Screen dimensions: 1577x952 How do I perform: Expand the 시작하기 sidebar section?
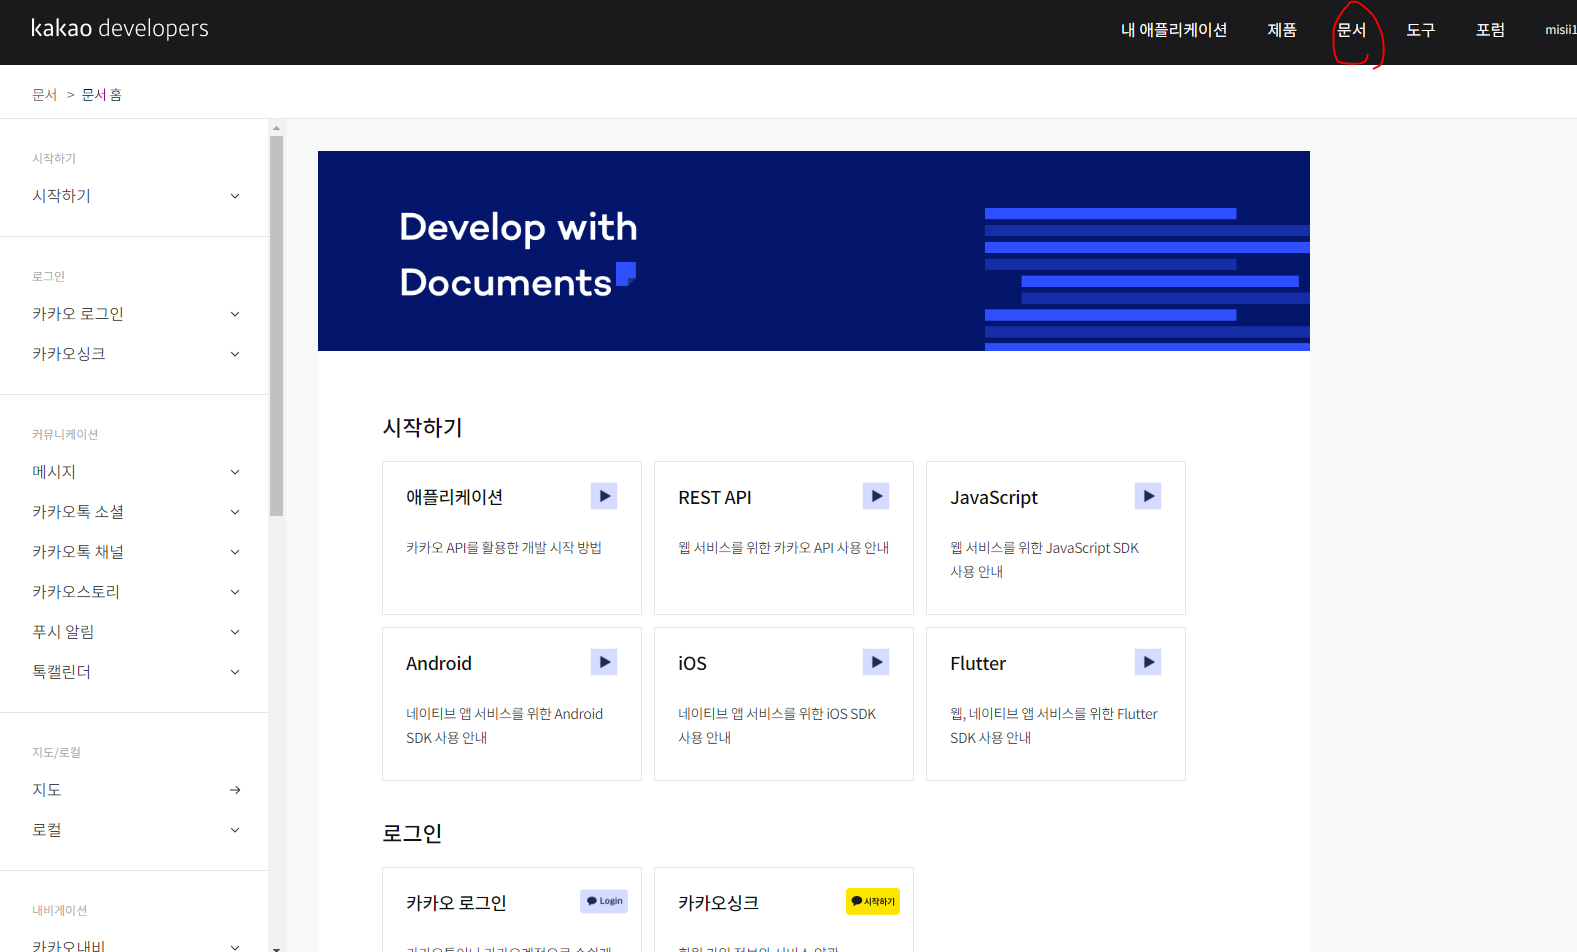pyautogui.click(x=235, y=196)
